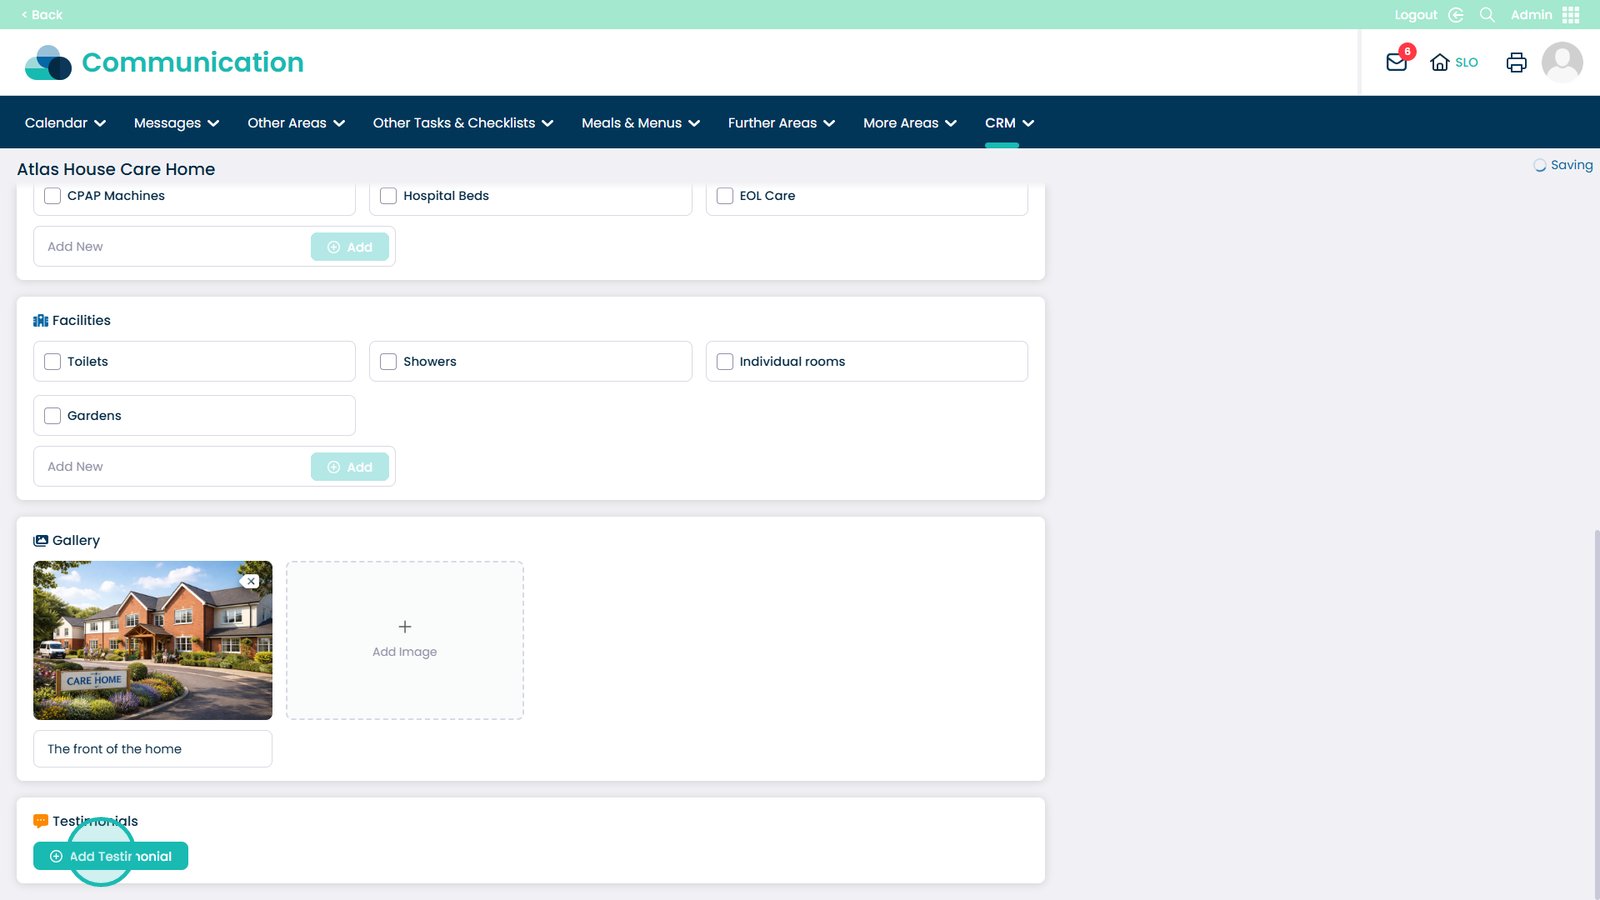The height and width of the screenshot is (900, 1600).
Task: Open the user profile avatar
Action: click(1562, 62)
